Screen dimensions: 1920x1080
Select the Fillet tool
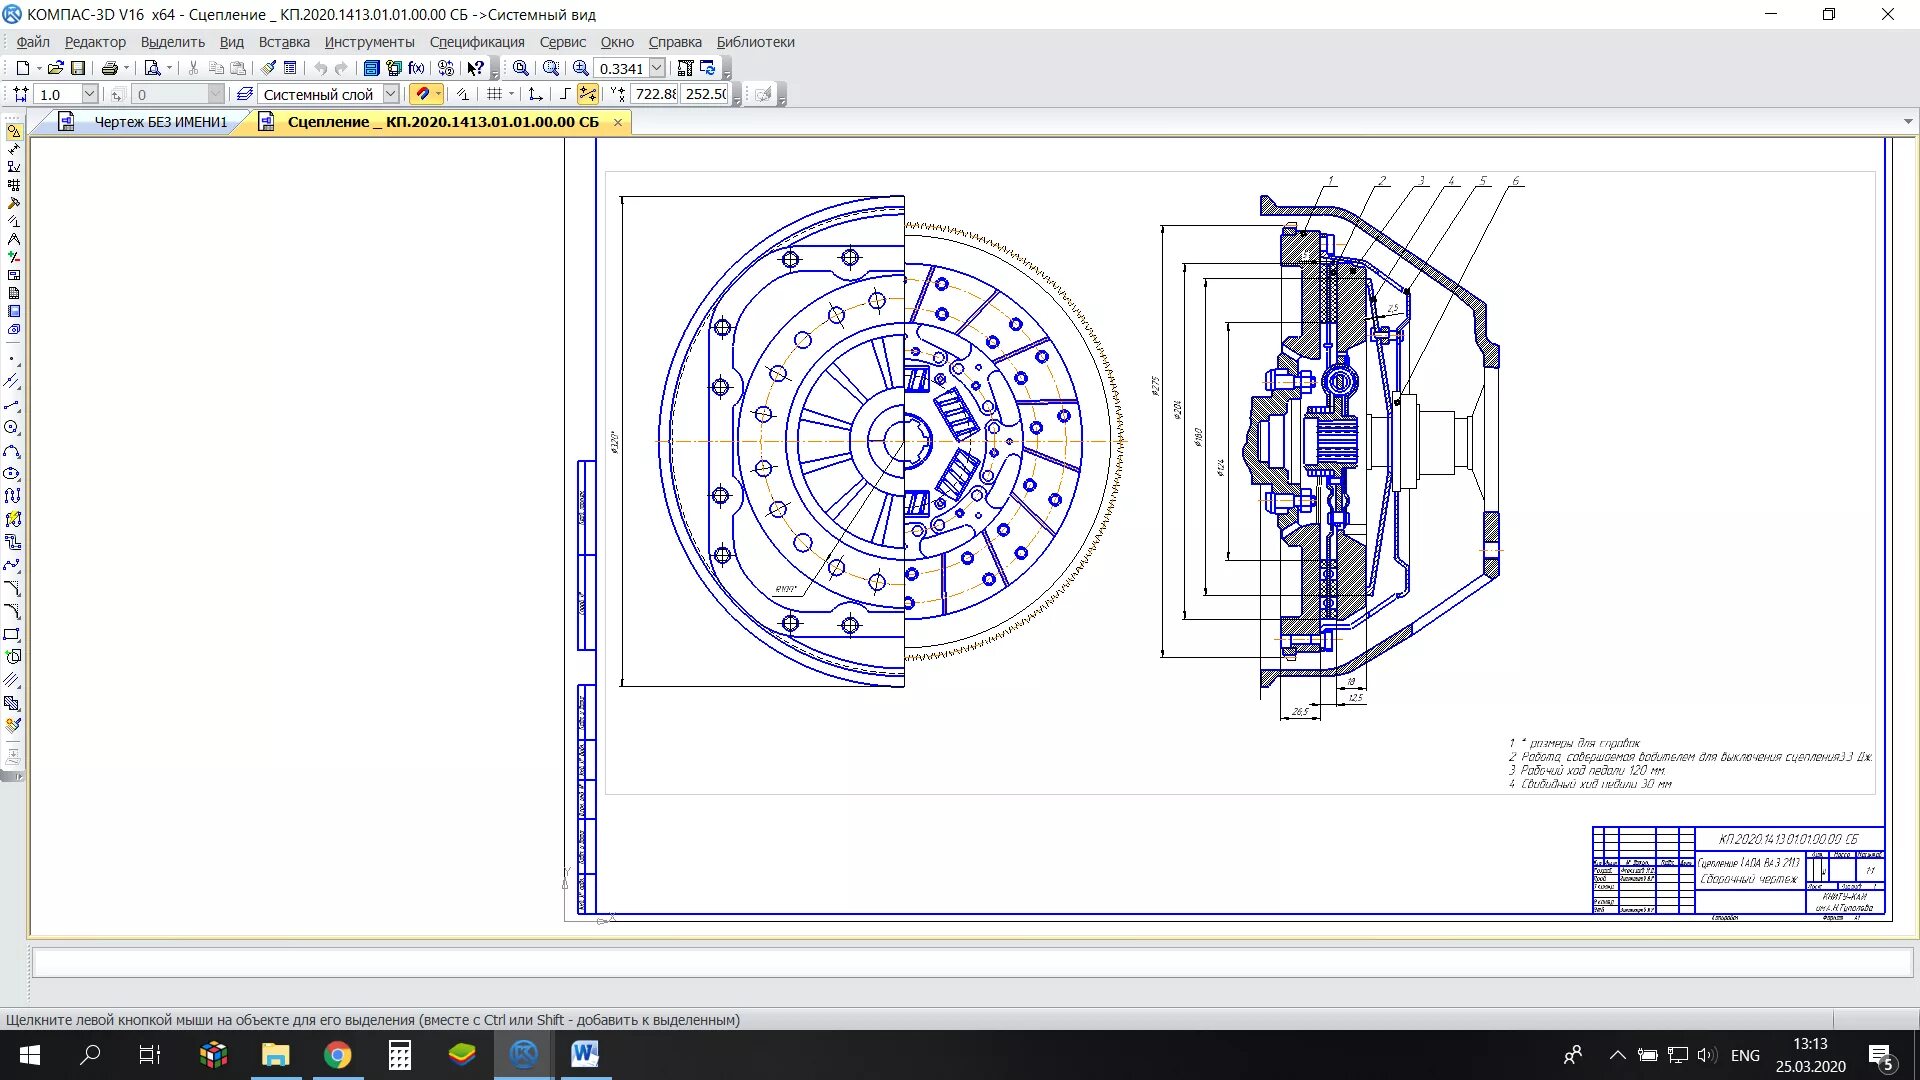pyautogui.click(x=12, y=611)
